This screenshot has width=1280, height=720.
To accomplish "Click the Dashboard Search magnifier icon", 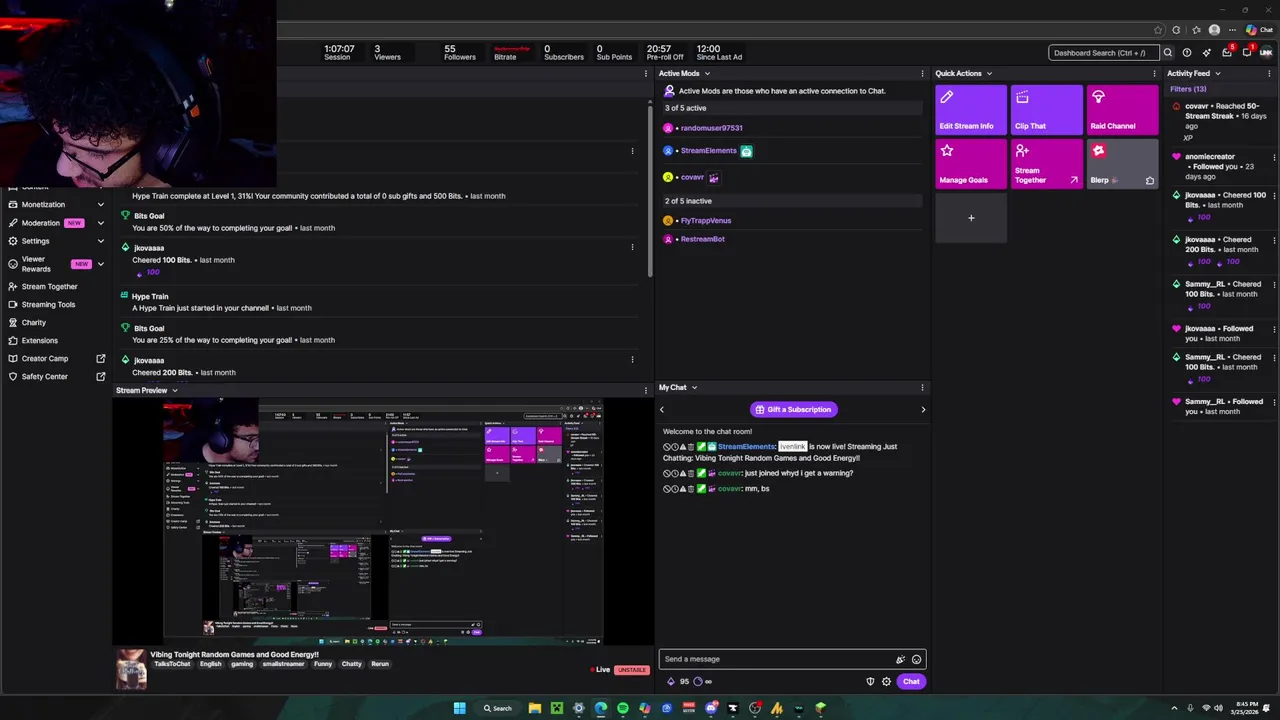I will pyautogui.click(x=1167, y=53).
